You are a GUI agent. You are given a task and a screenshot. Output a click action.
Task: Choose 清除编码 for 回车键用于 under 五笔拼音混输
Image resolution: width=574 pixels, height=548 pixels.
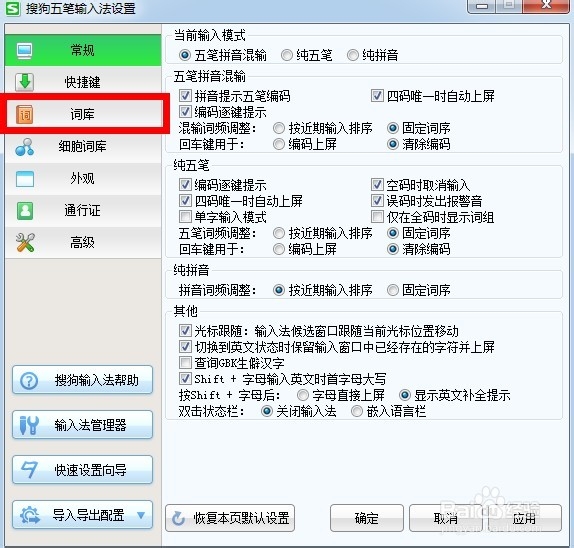(x=393, y=144)
